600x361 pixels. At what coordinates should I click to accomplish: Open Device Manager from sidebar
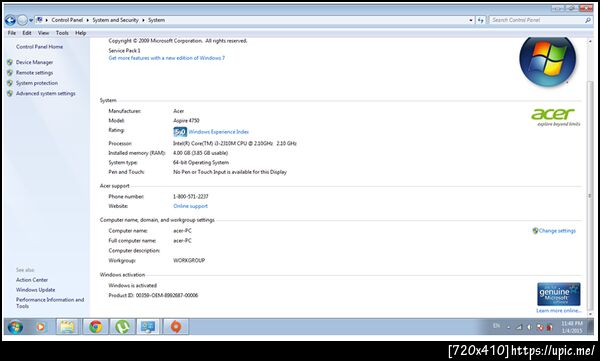[x=34, y=62]
